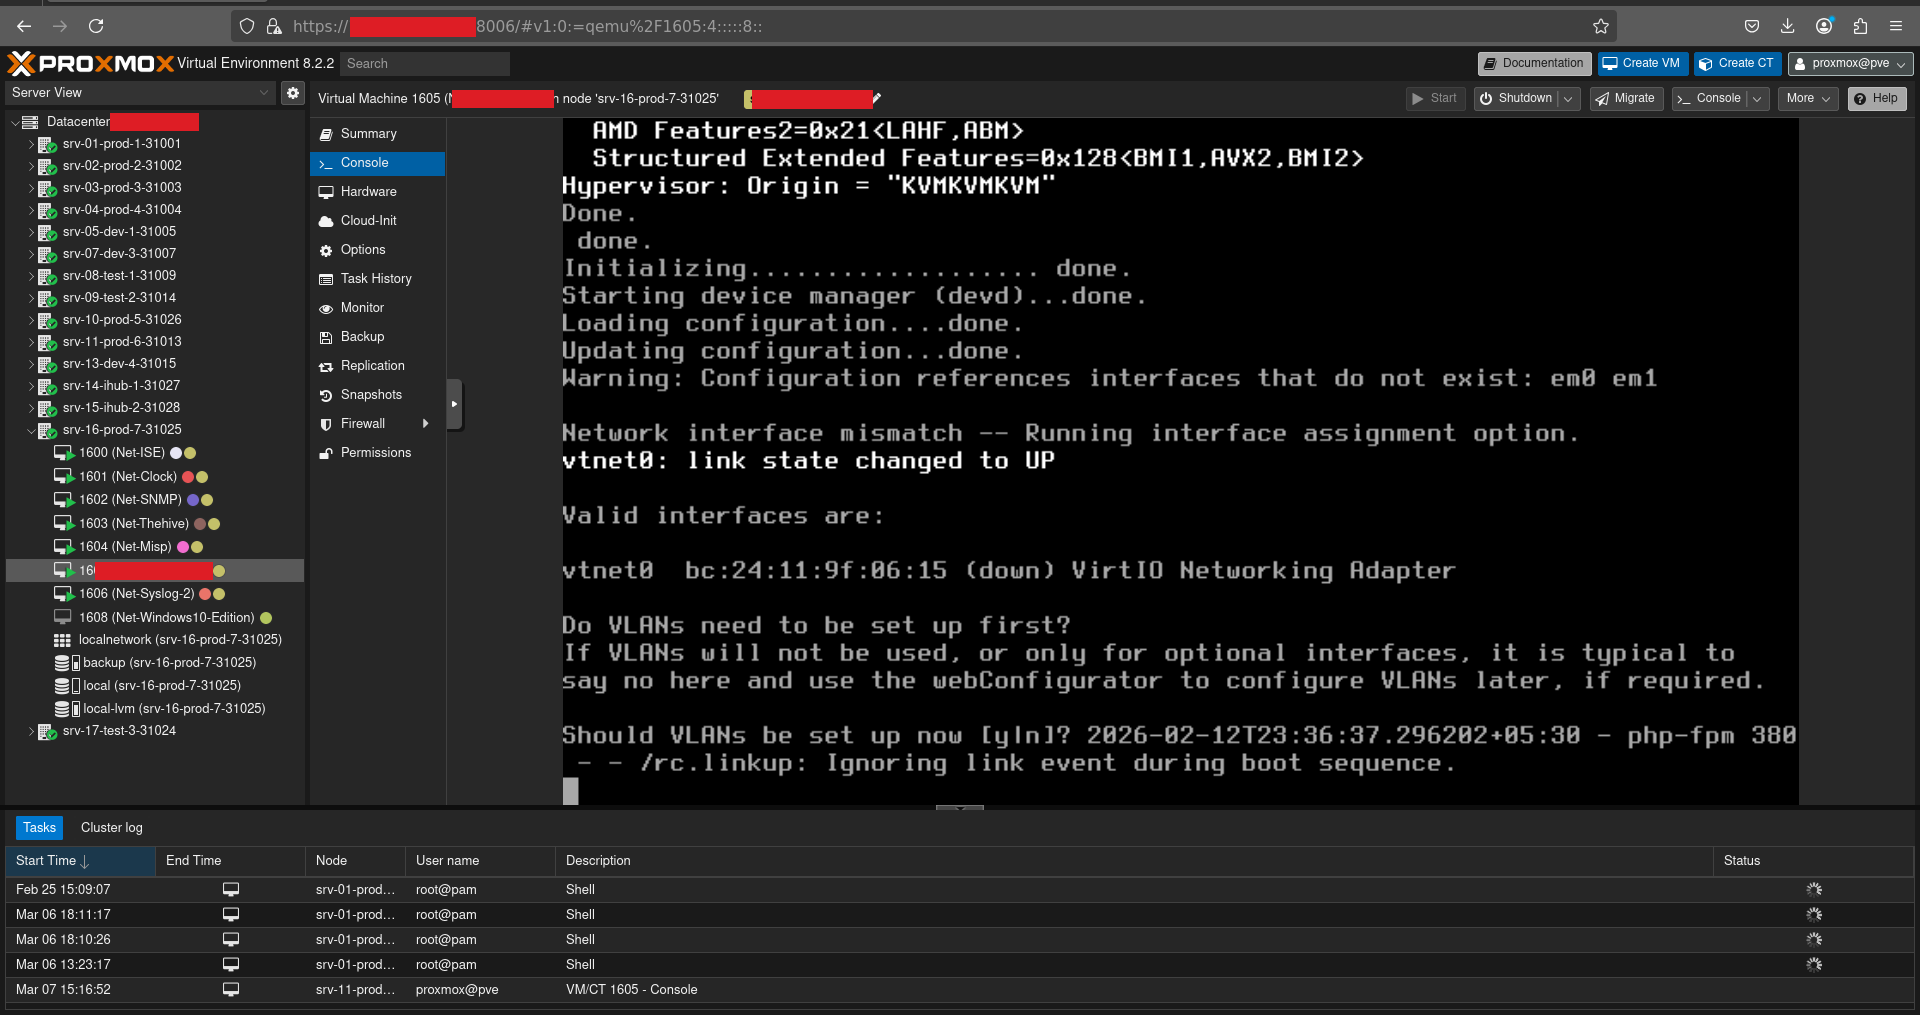
Task: Open the proxmox@pve user menu
Action: pyautogui.click(x=1850, y=64)
